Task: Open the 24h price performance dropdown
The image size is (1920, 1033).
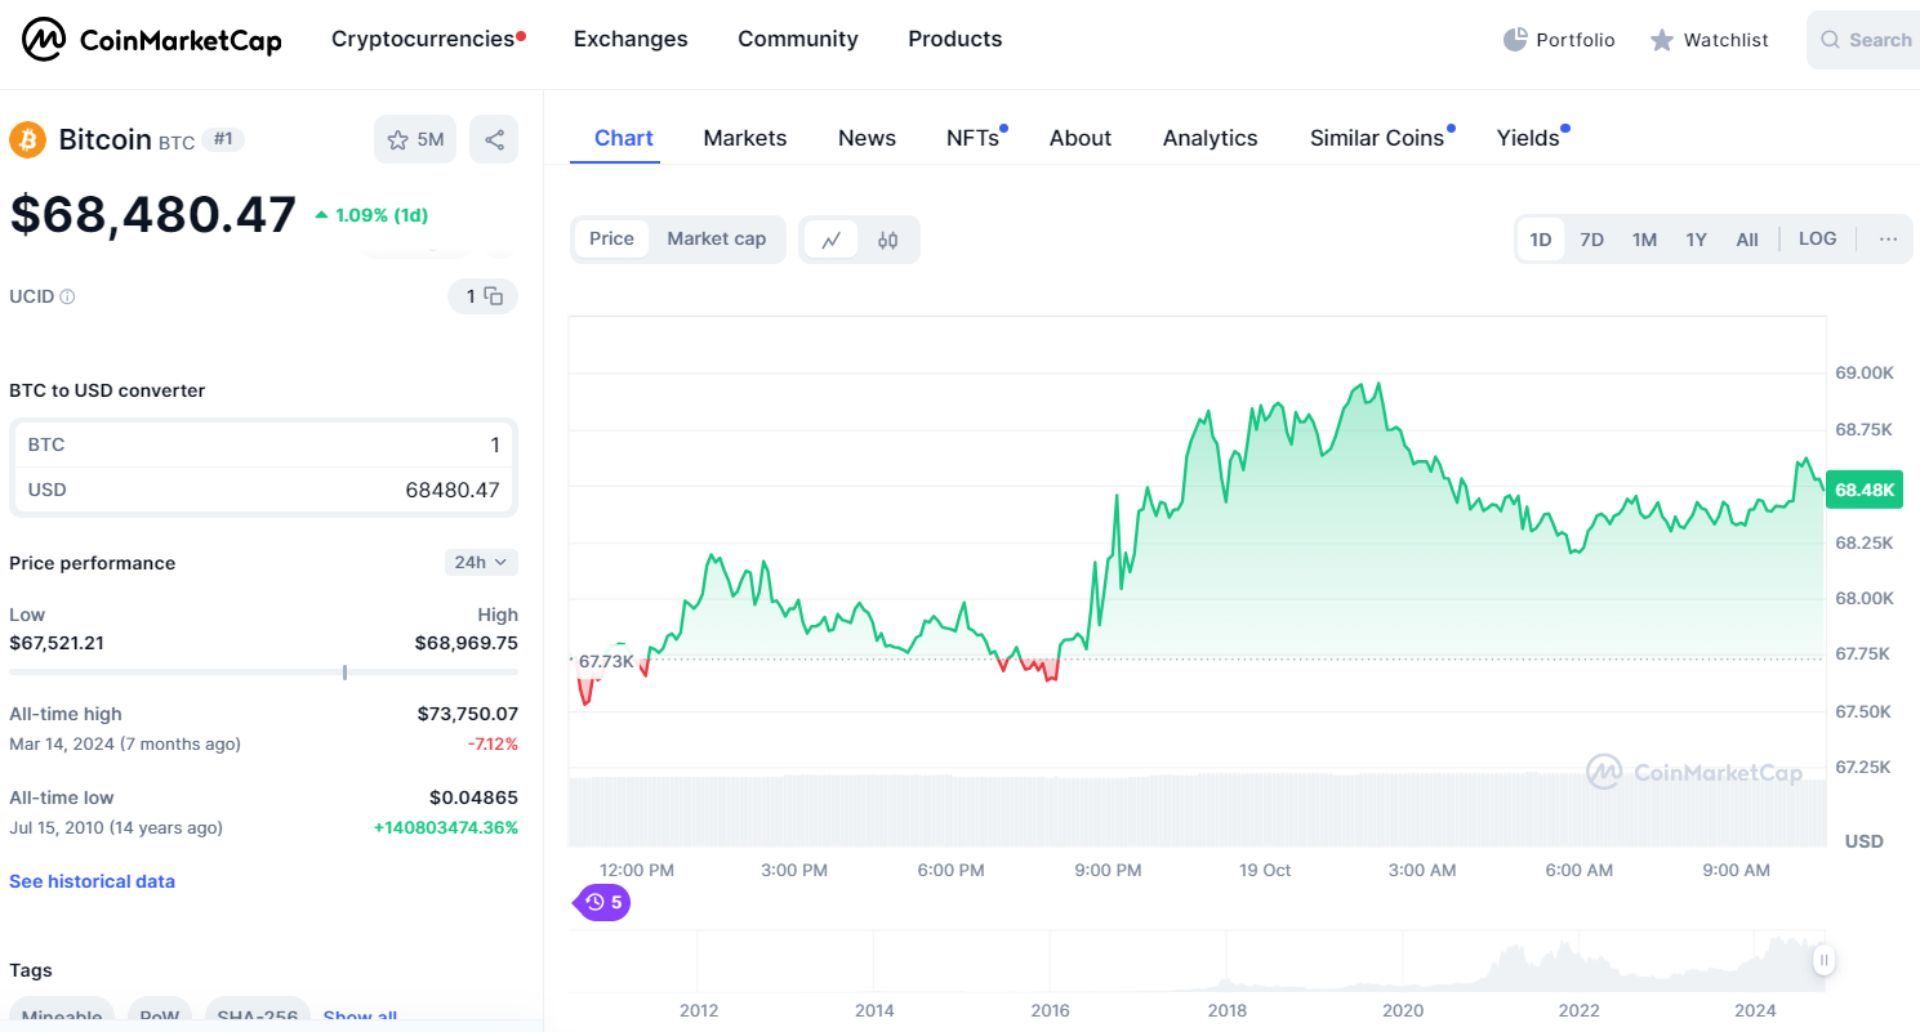Action: 480,562
